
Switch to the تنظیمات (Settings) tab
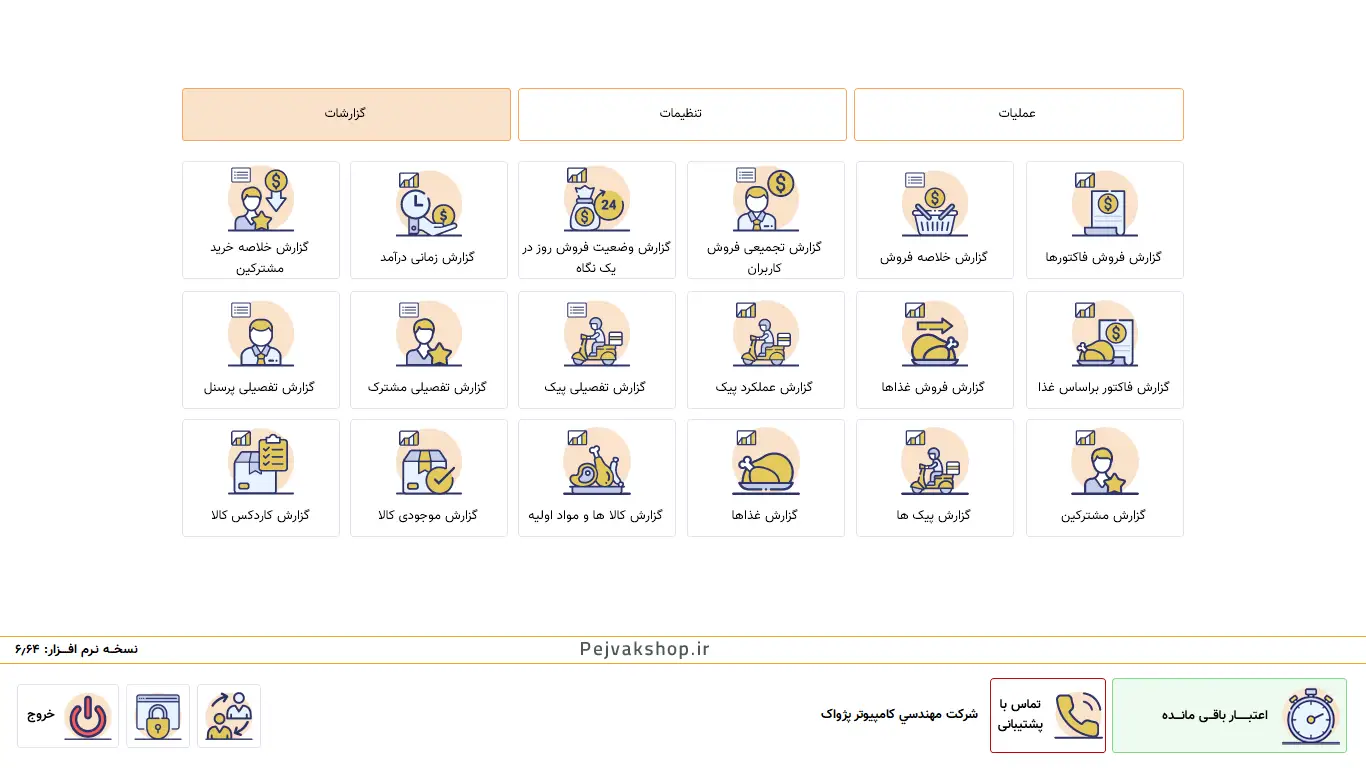pyautogui.click(x=681, y=114)
